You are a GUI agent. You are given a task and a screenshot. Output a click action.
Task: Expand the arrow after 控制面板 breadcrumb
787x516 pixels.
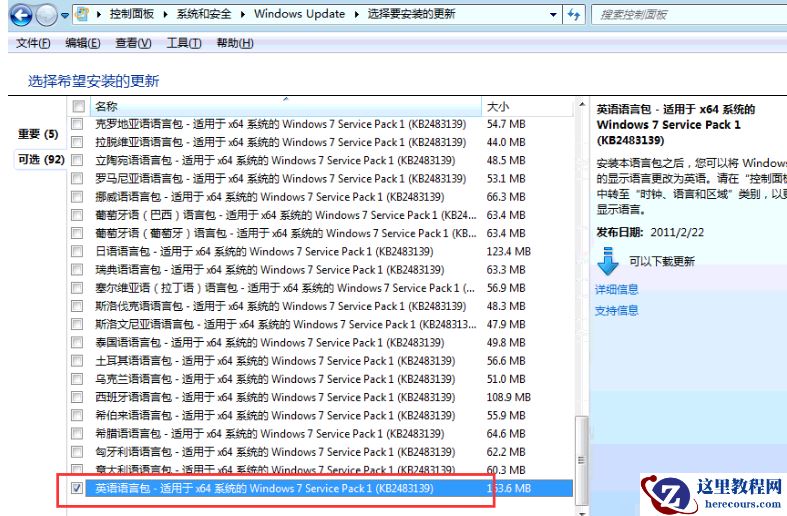[x=165, y=14]
